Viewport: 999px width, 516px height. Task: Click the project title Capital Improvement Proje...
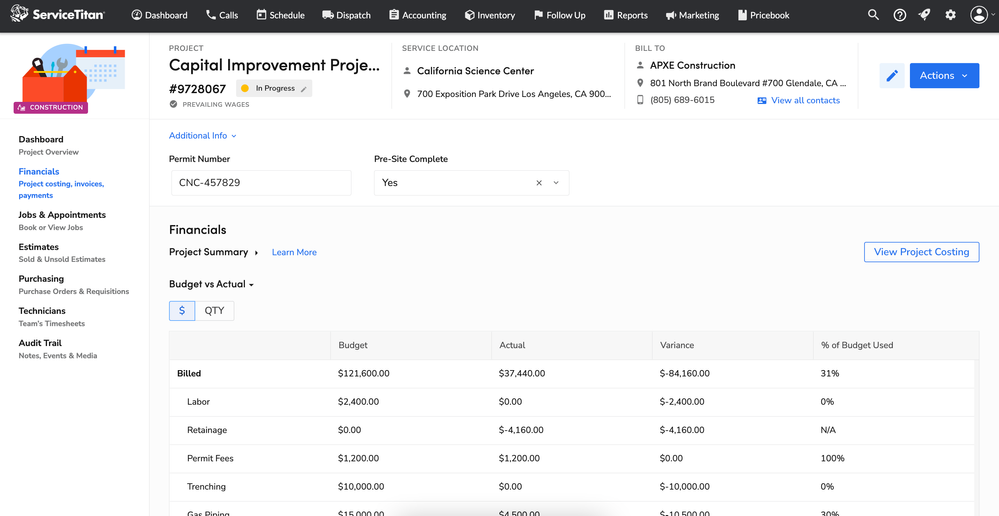274,65
